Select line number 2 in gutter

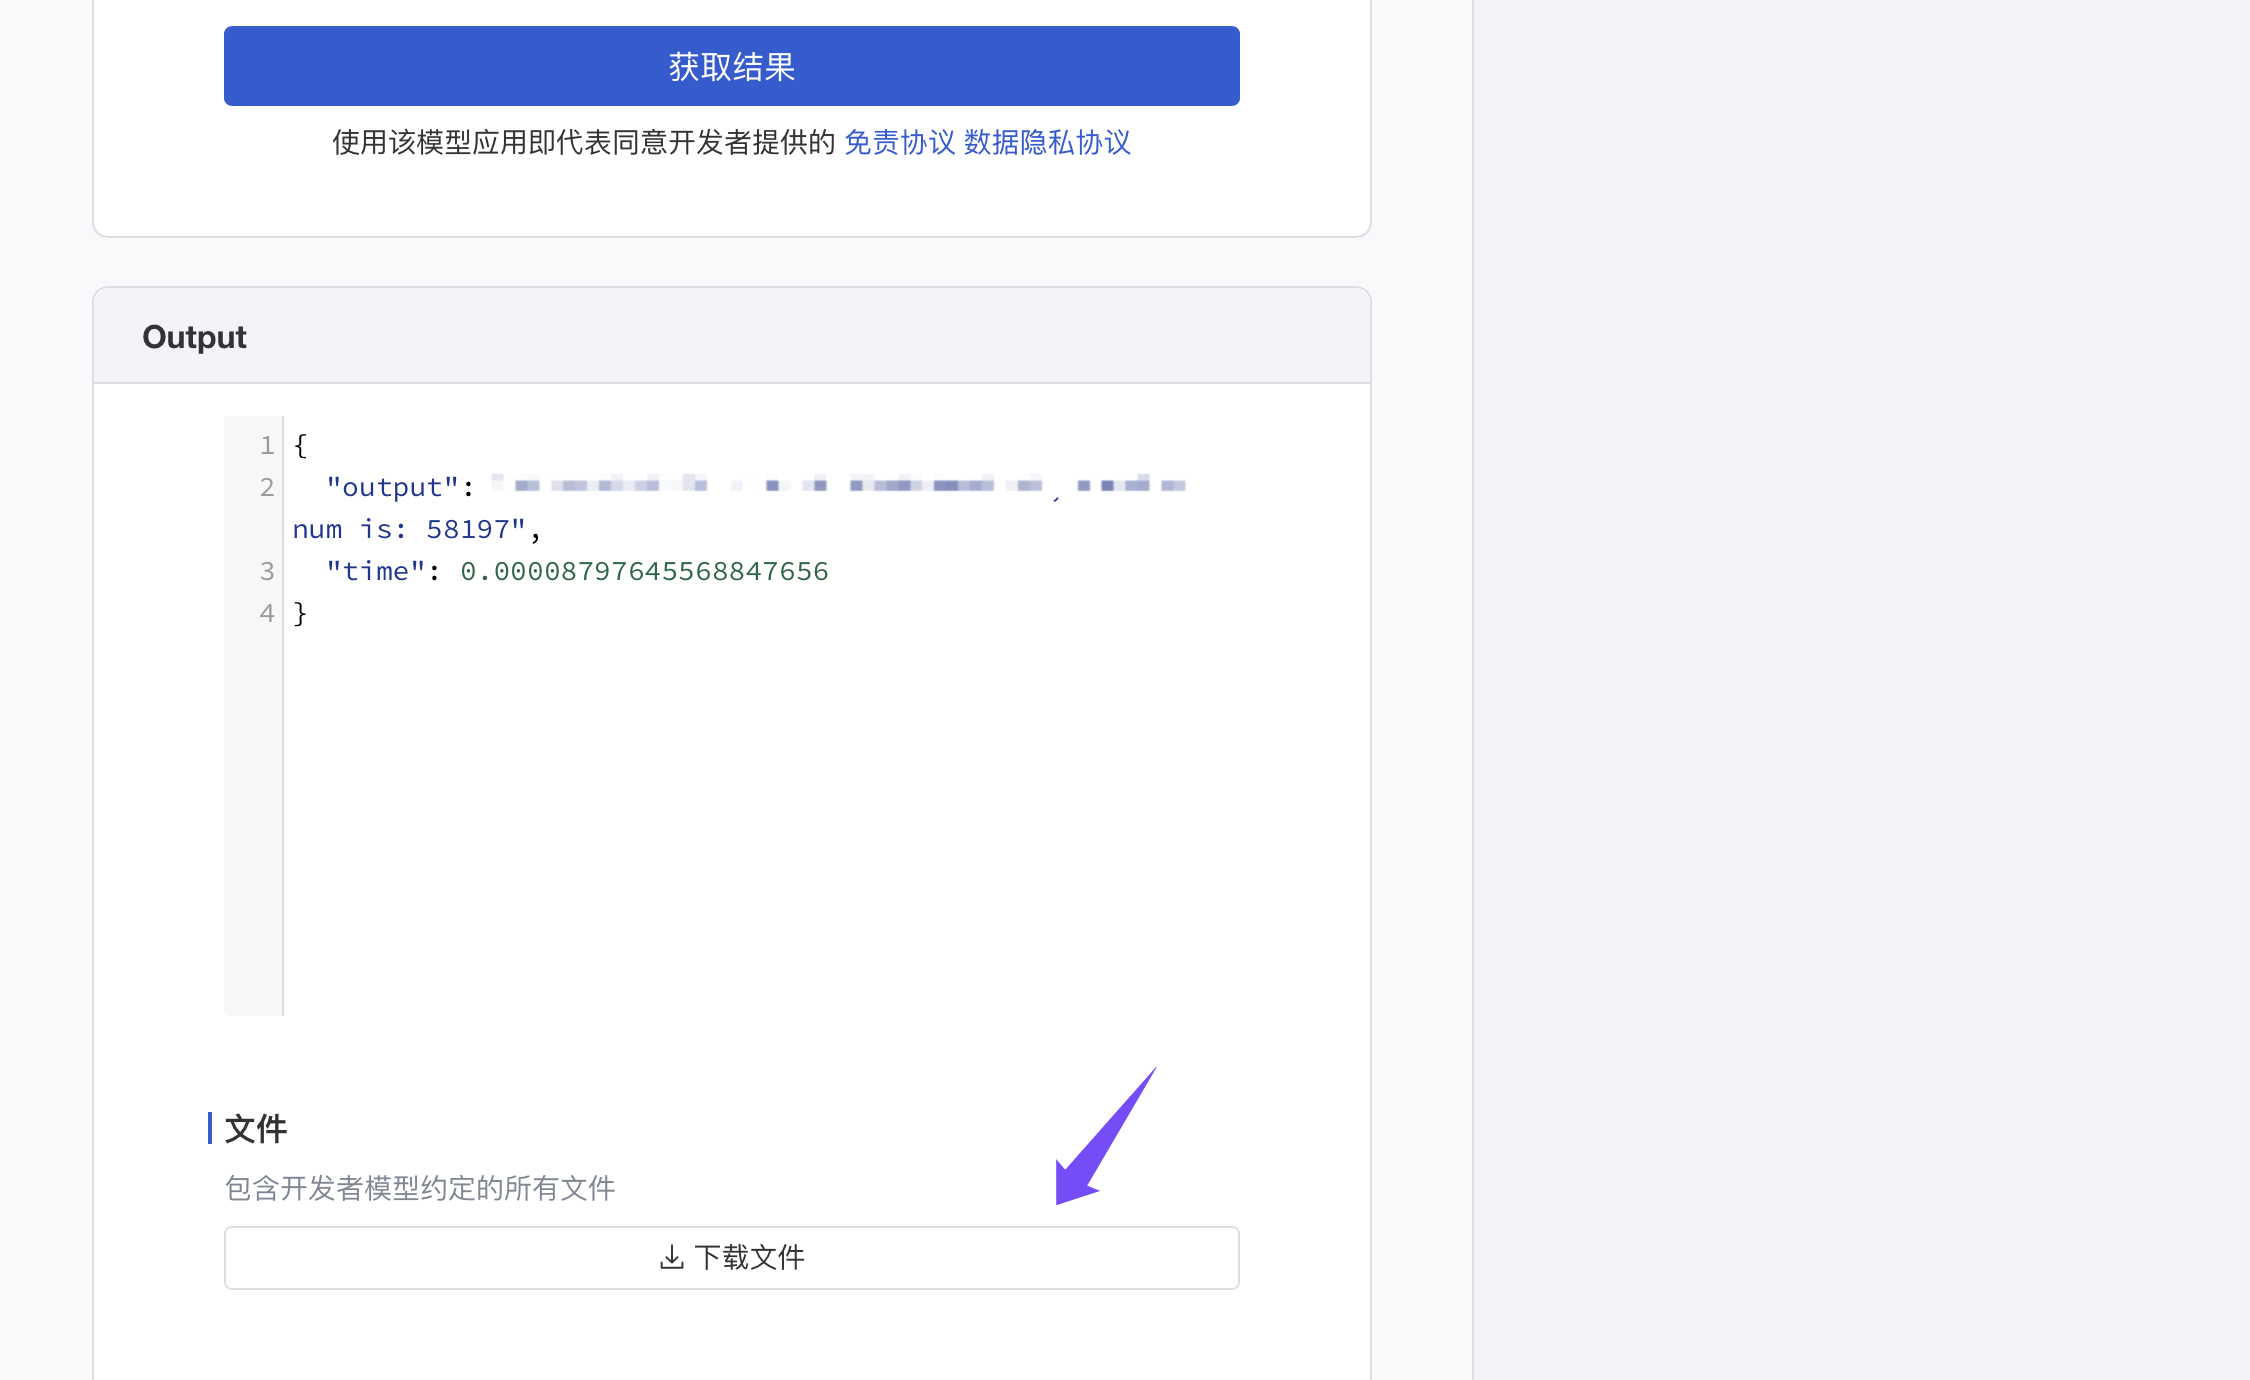click(266, 487)
